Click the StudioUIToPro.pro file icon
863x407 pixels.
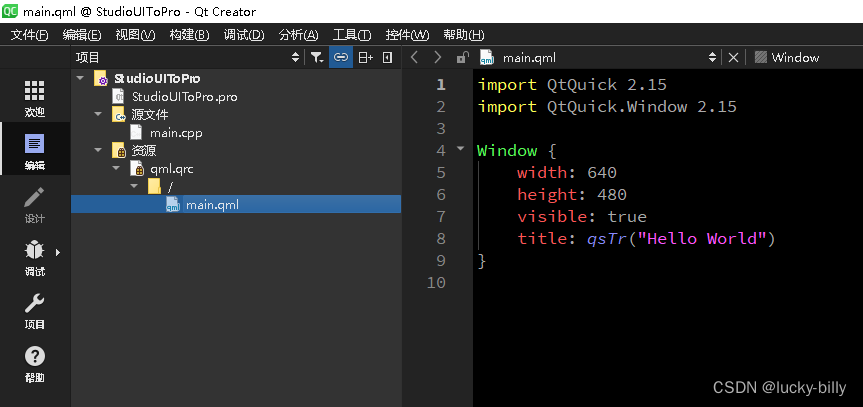pyautogui.click(x=118, y=97)
